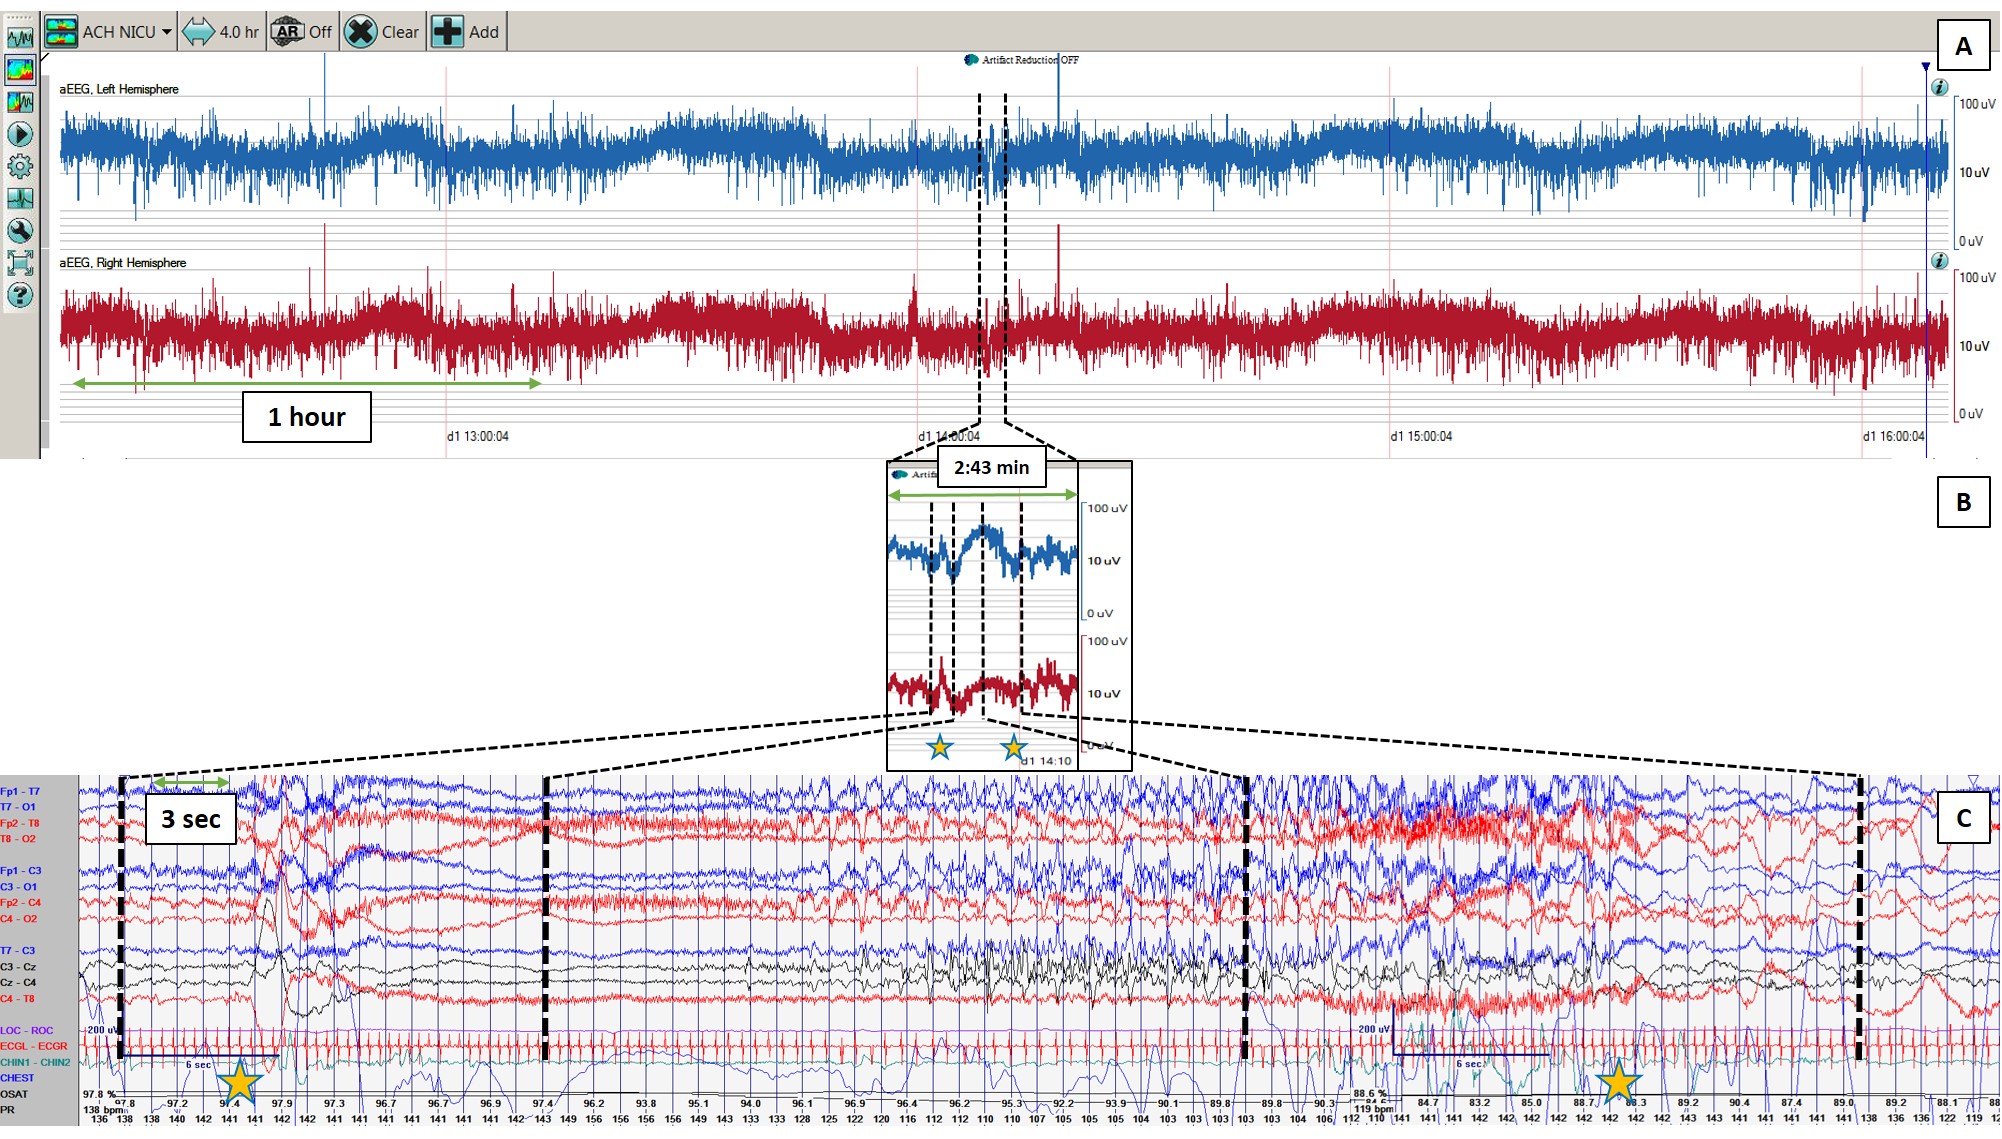Open the wrench tools icon

click(20, 231)
